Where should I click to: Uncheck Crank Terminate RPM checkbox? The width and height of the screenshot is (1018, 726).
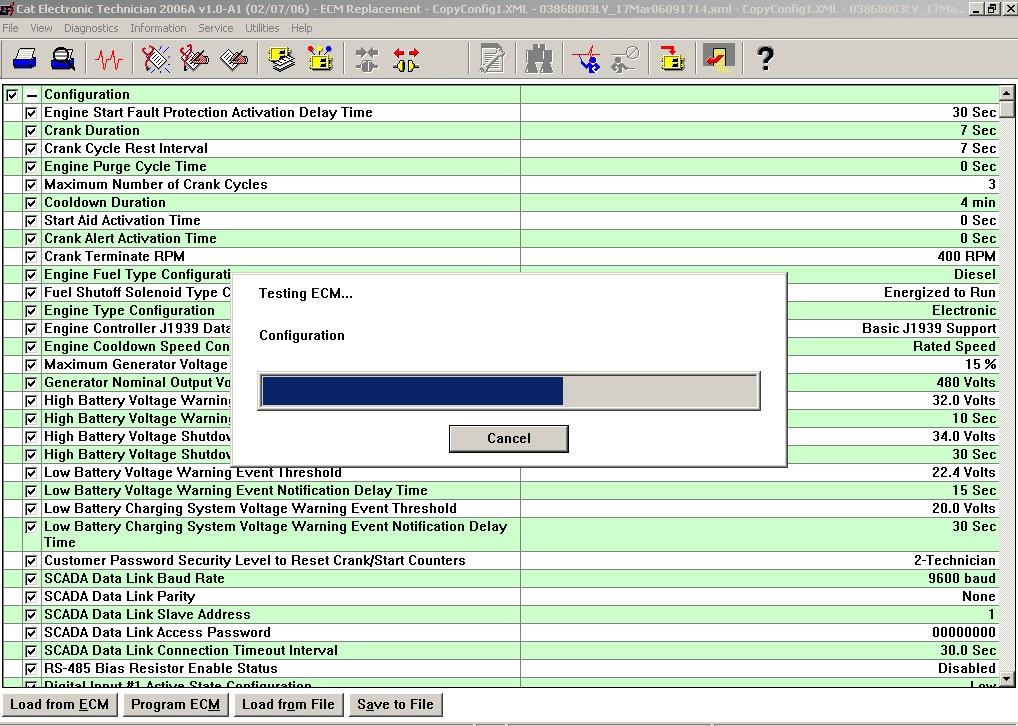[31, 257]
